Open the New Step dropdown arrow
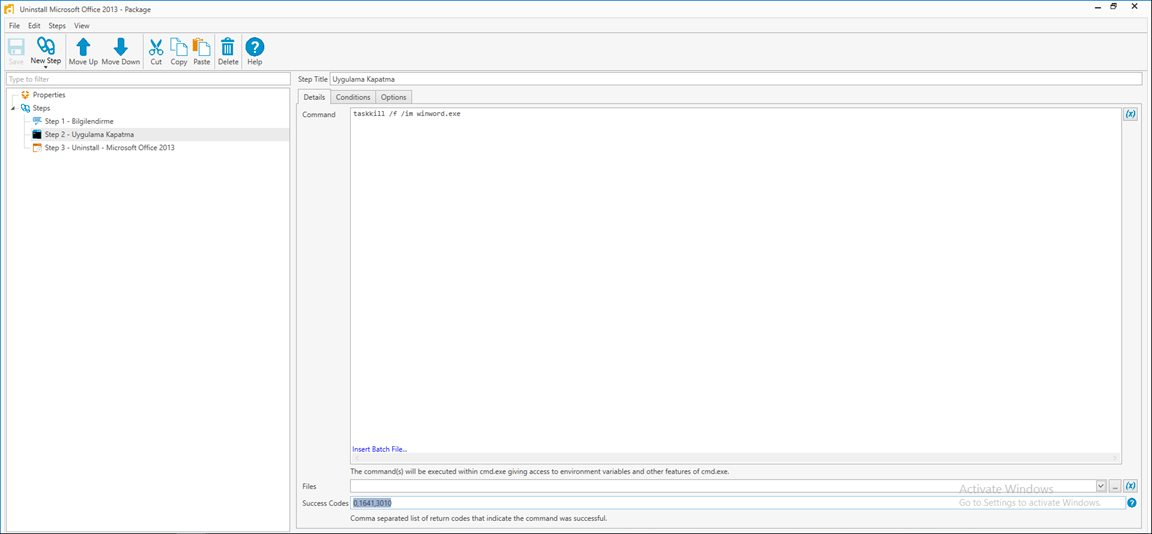This screenshot has height=534, width=1152. pyautogui.click(x=46, y=67)
